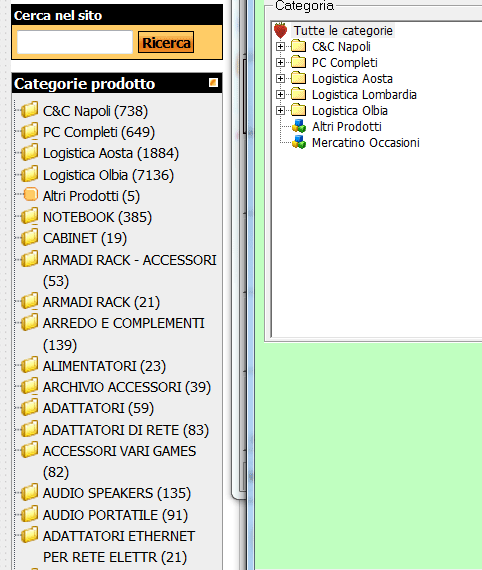Screen dimensions: 482x570
Task: Open the ADATTATORI DI RETE (83) link
Action: [x=126, y=430]
